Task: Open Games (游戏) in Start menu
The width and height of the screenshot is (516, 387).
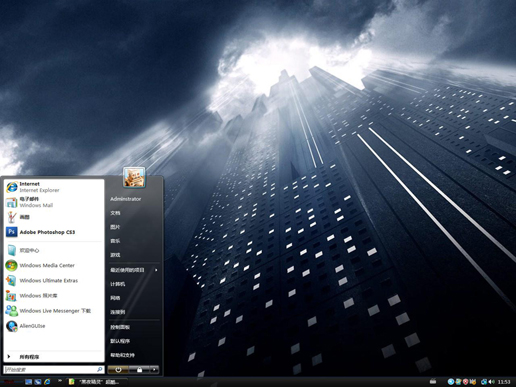Action: [115, 255]
